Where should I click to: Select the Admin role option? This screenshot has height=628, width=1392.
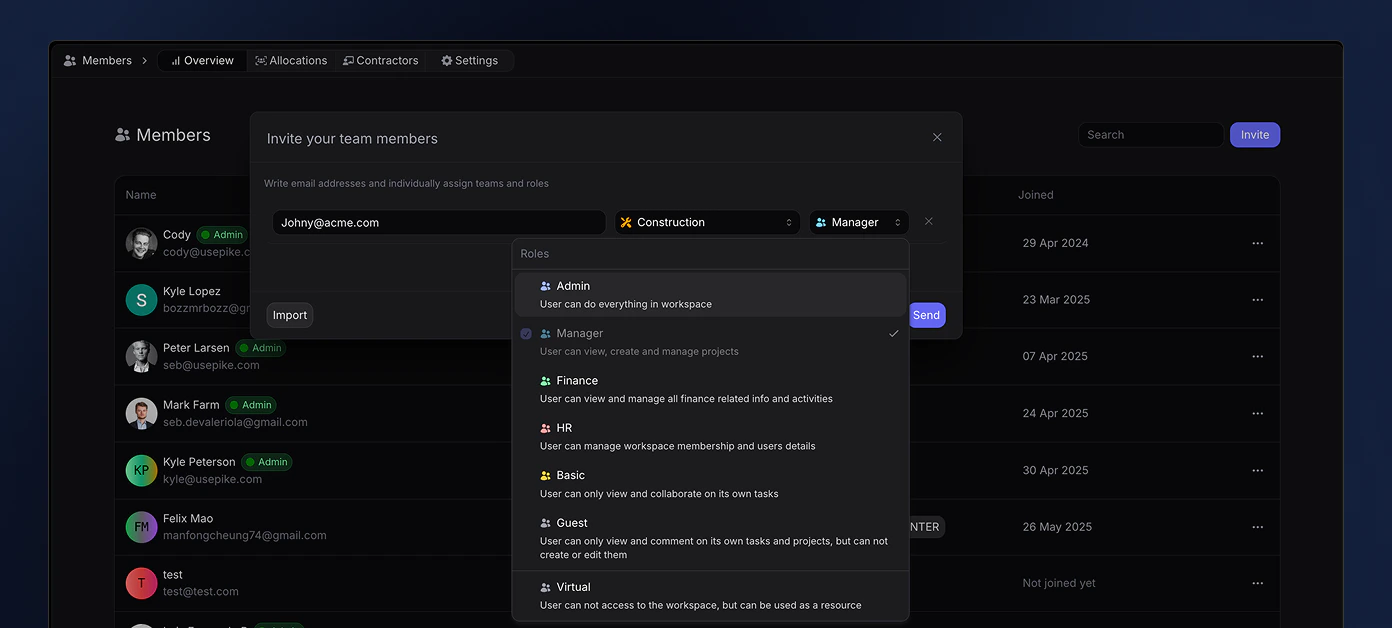tap(711, 295)
